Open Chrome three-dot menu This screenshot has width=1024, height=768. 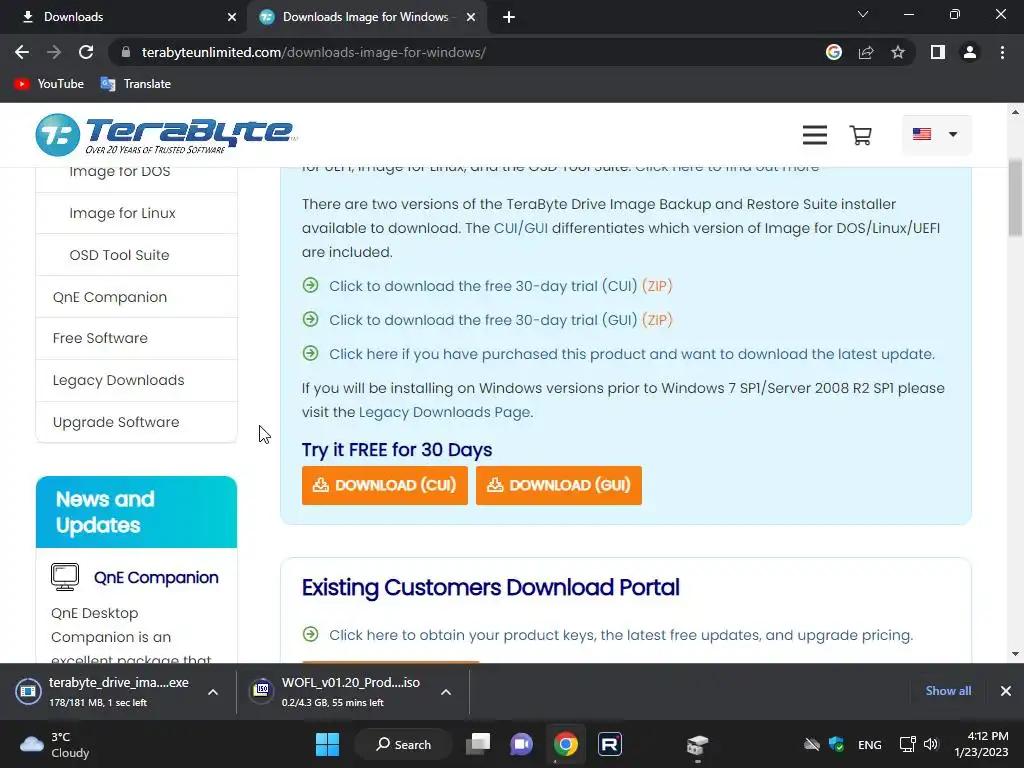coord(1002,52)
